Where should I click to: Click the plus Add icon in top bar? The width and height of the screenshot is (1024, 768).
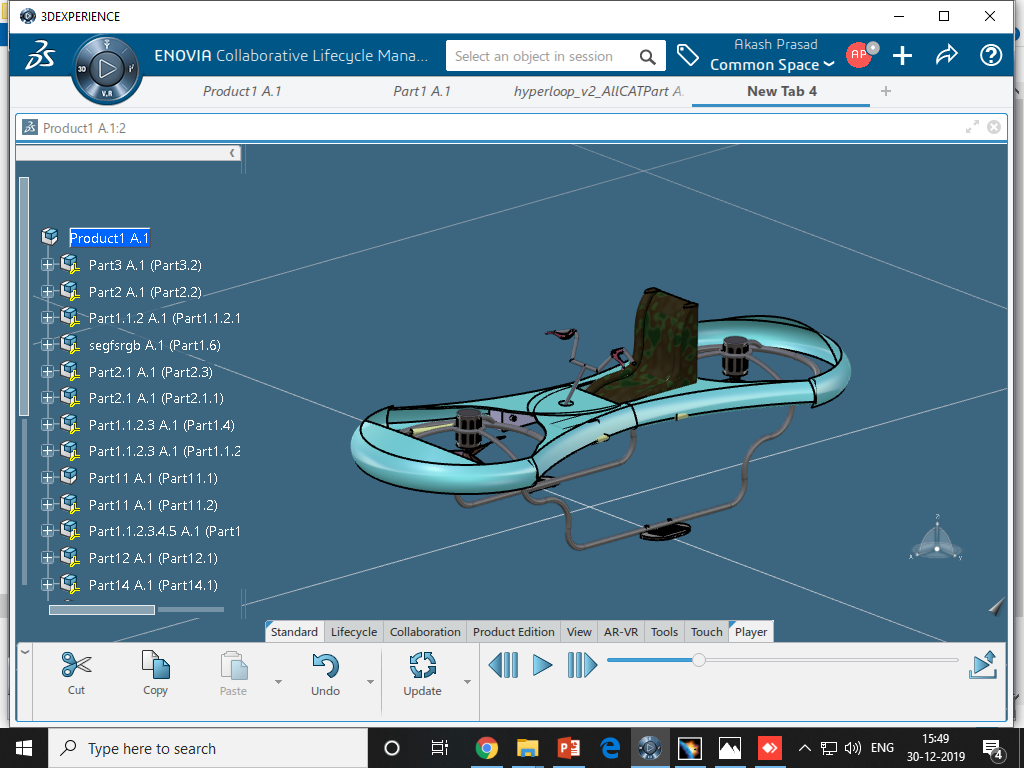tap(903, 56)
